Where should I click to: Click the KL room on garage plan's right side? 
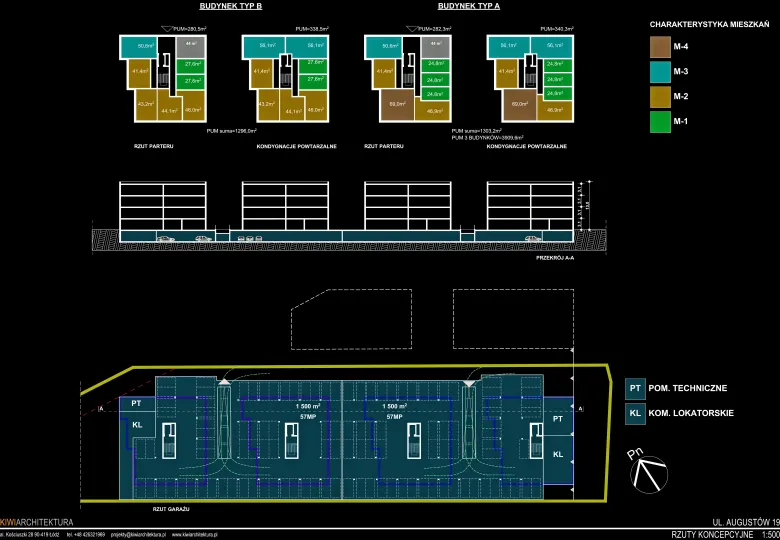[558, 454]
